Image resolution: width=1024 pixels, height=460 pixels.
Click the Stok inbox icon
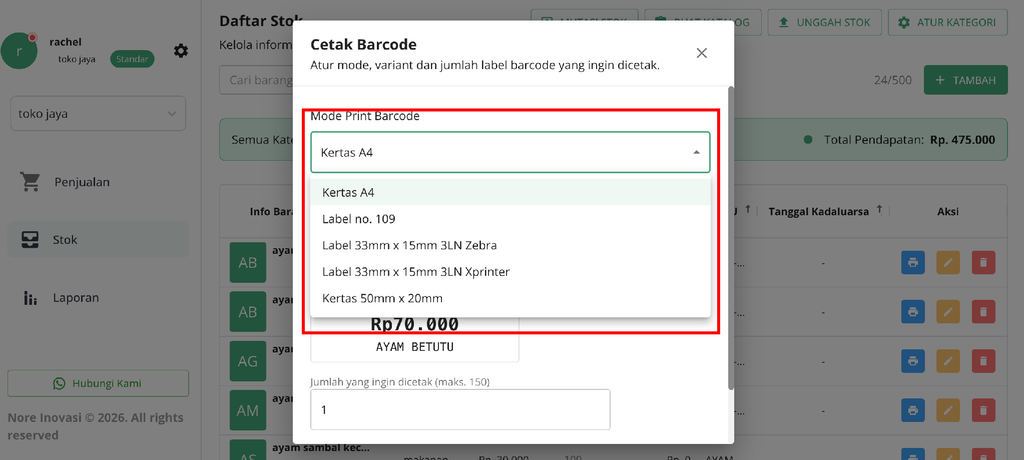[30, 240]
